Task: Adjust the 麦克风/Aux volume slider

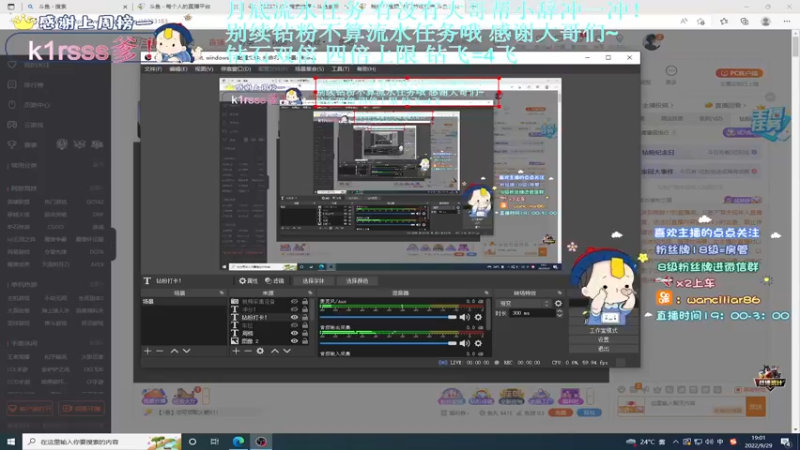Action: (388, 317)
